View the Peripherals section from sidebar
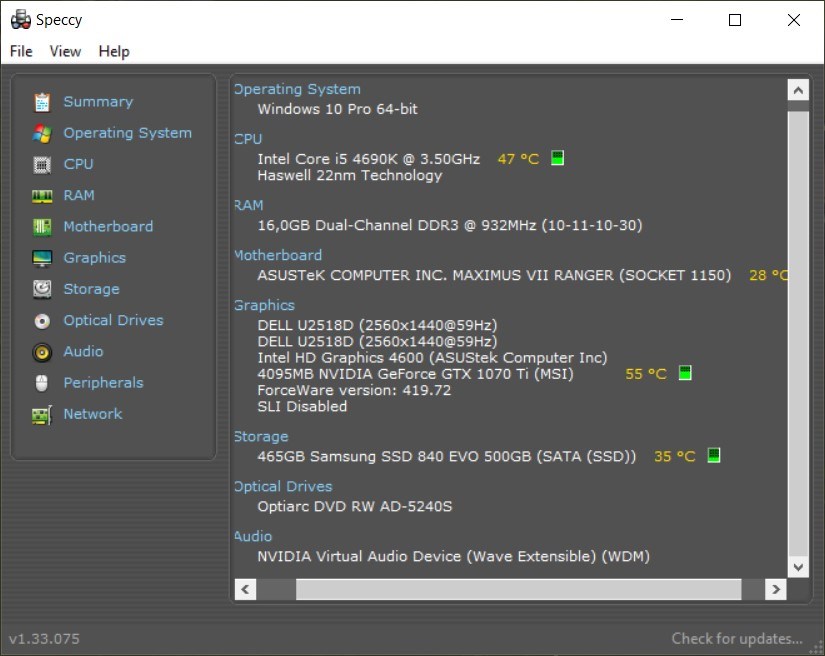The image size is (825, 656). 104,383
